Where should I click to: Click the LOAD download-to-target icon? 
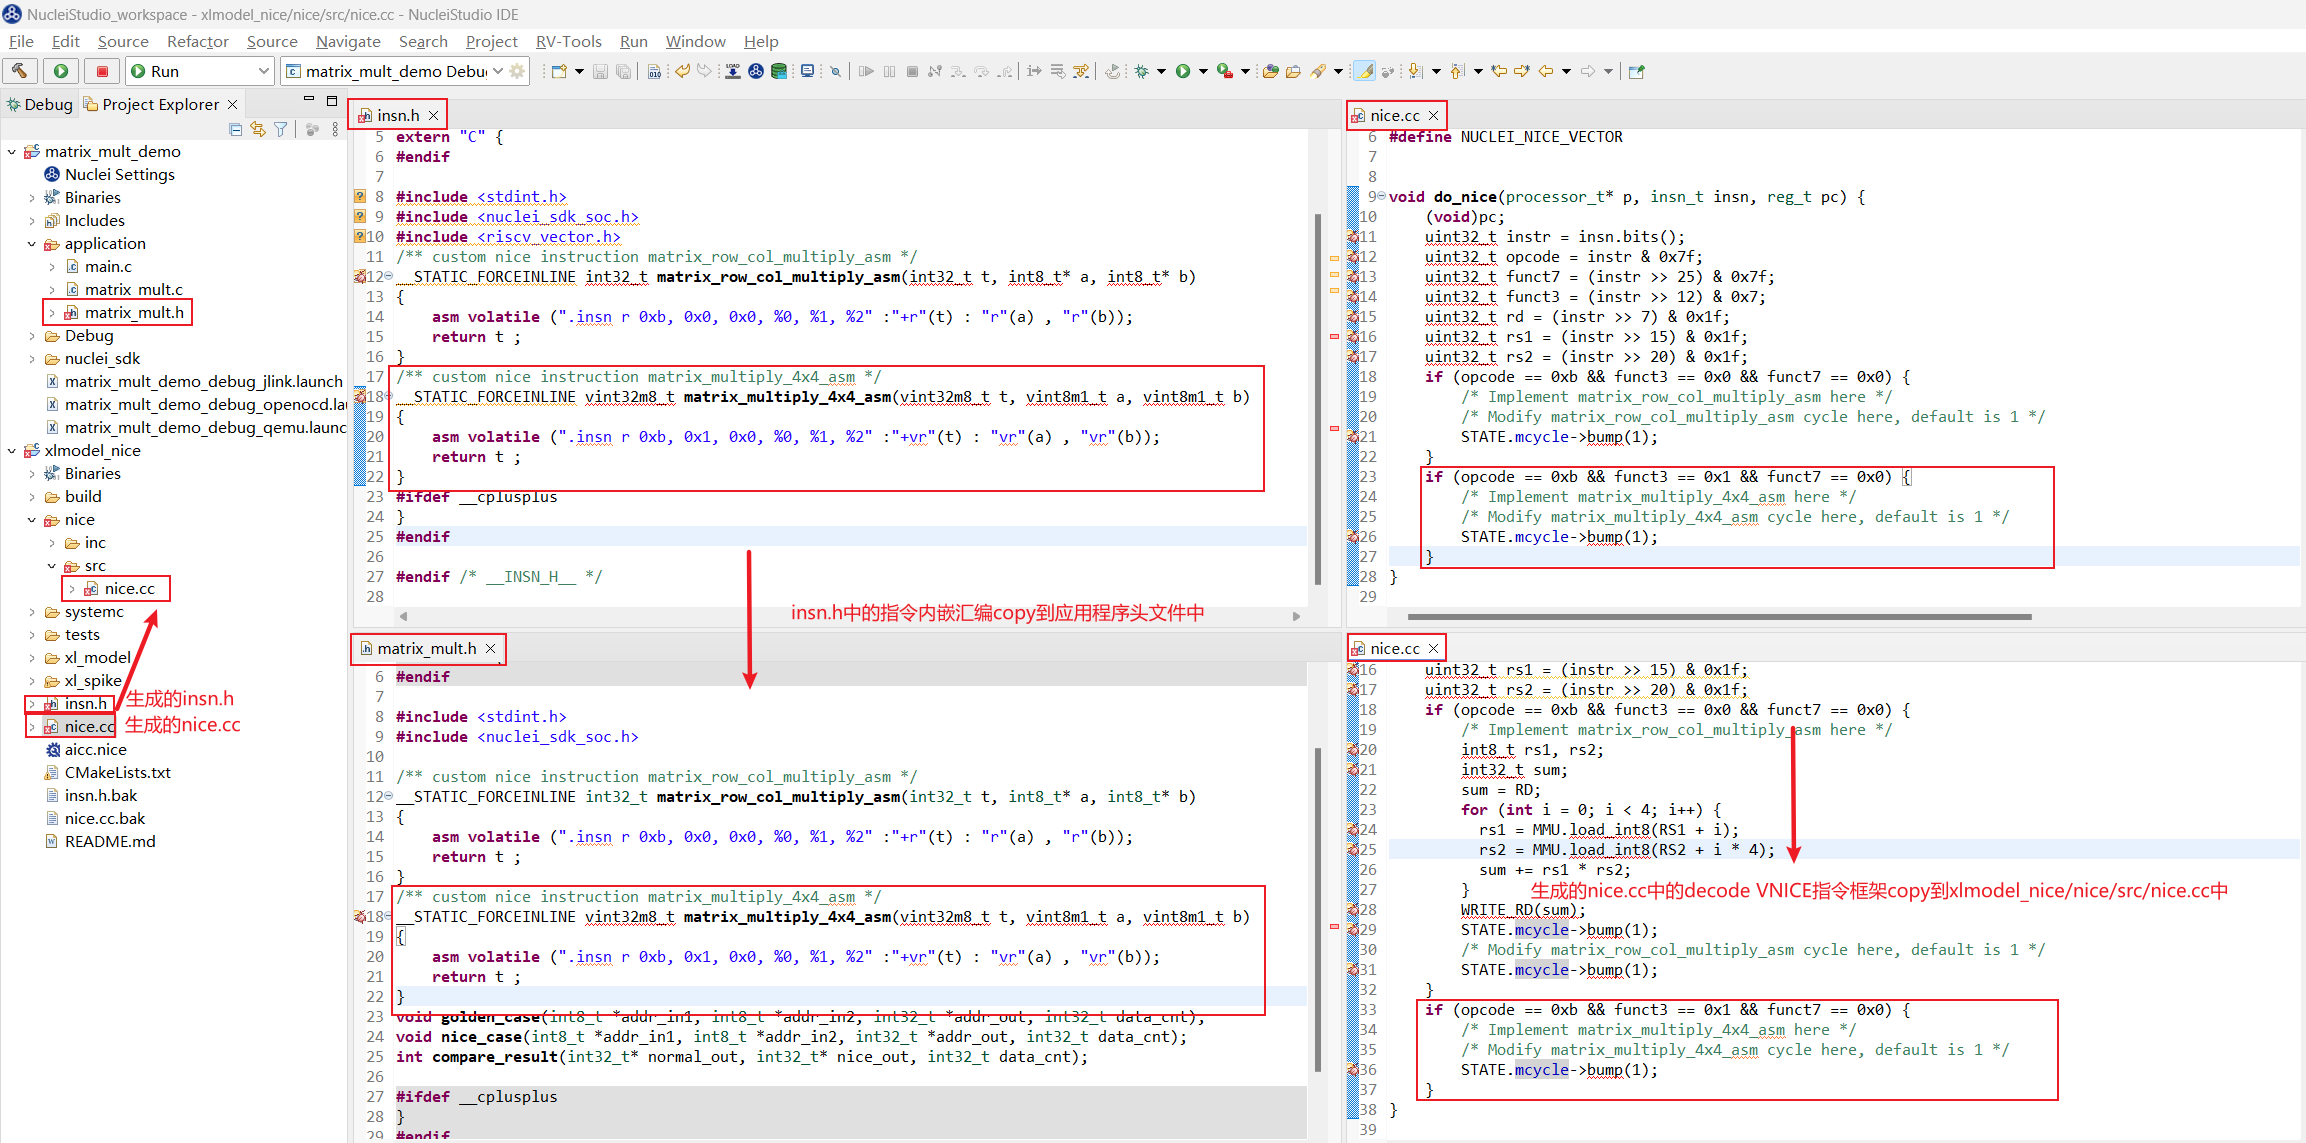coord(733,71)
